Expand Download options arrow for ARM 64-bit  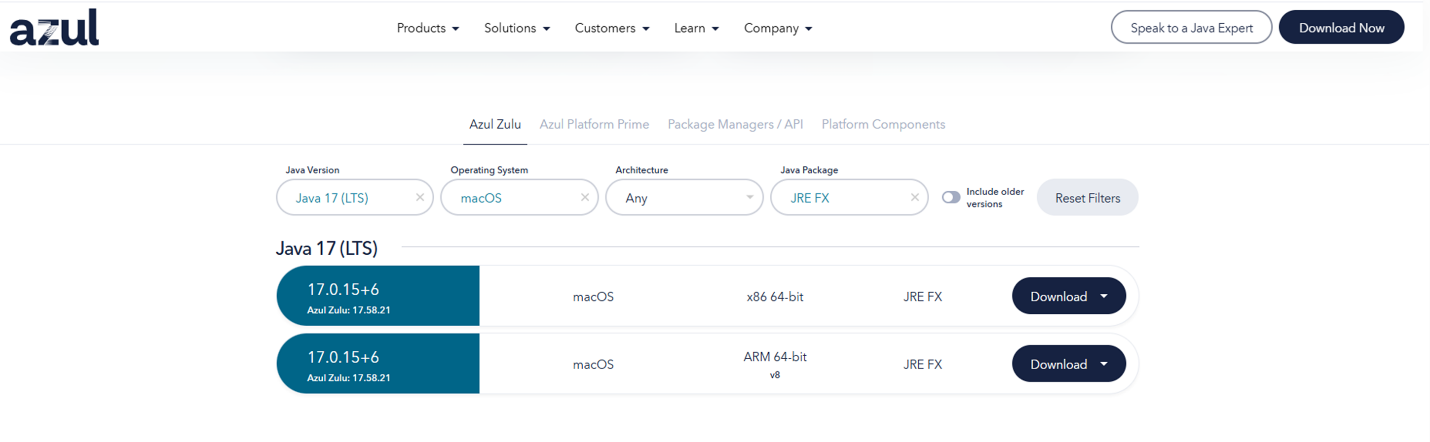(x=1104, y=365)
